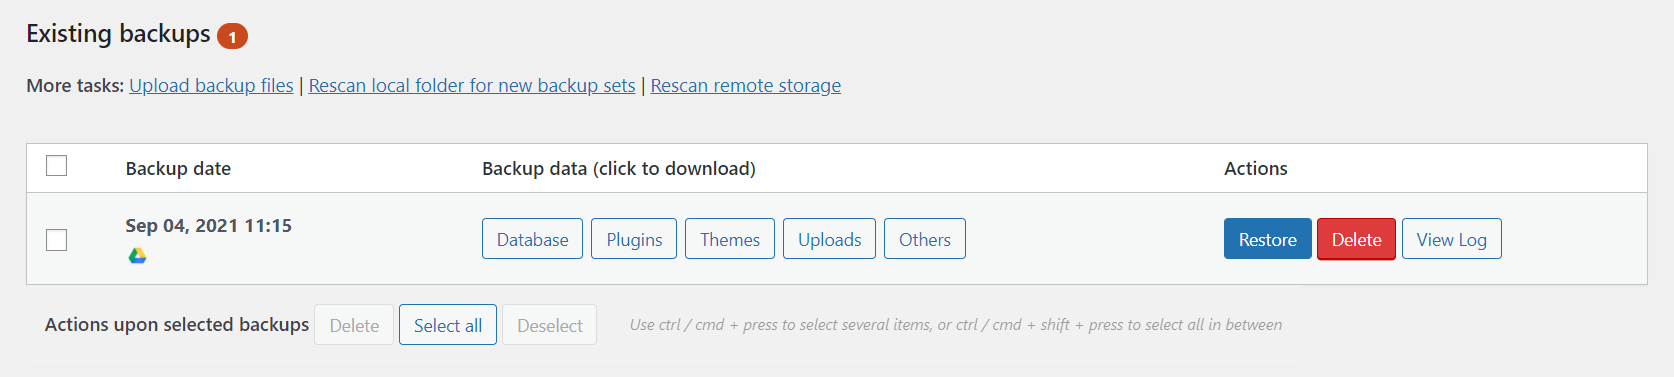1674x377 pixels.
Task: Download the Database backup file
Action: (532, 239)
